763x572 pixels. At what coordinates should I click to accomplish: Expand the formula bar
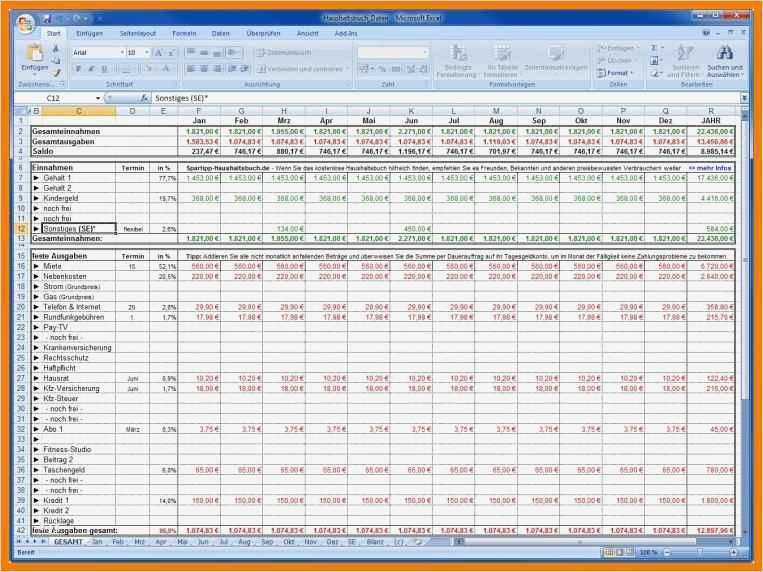[744, 98]
